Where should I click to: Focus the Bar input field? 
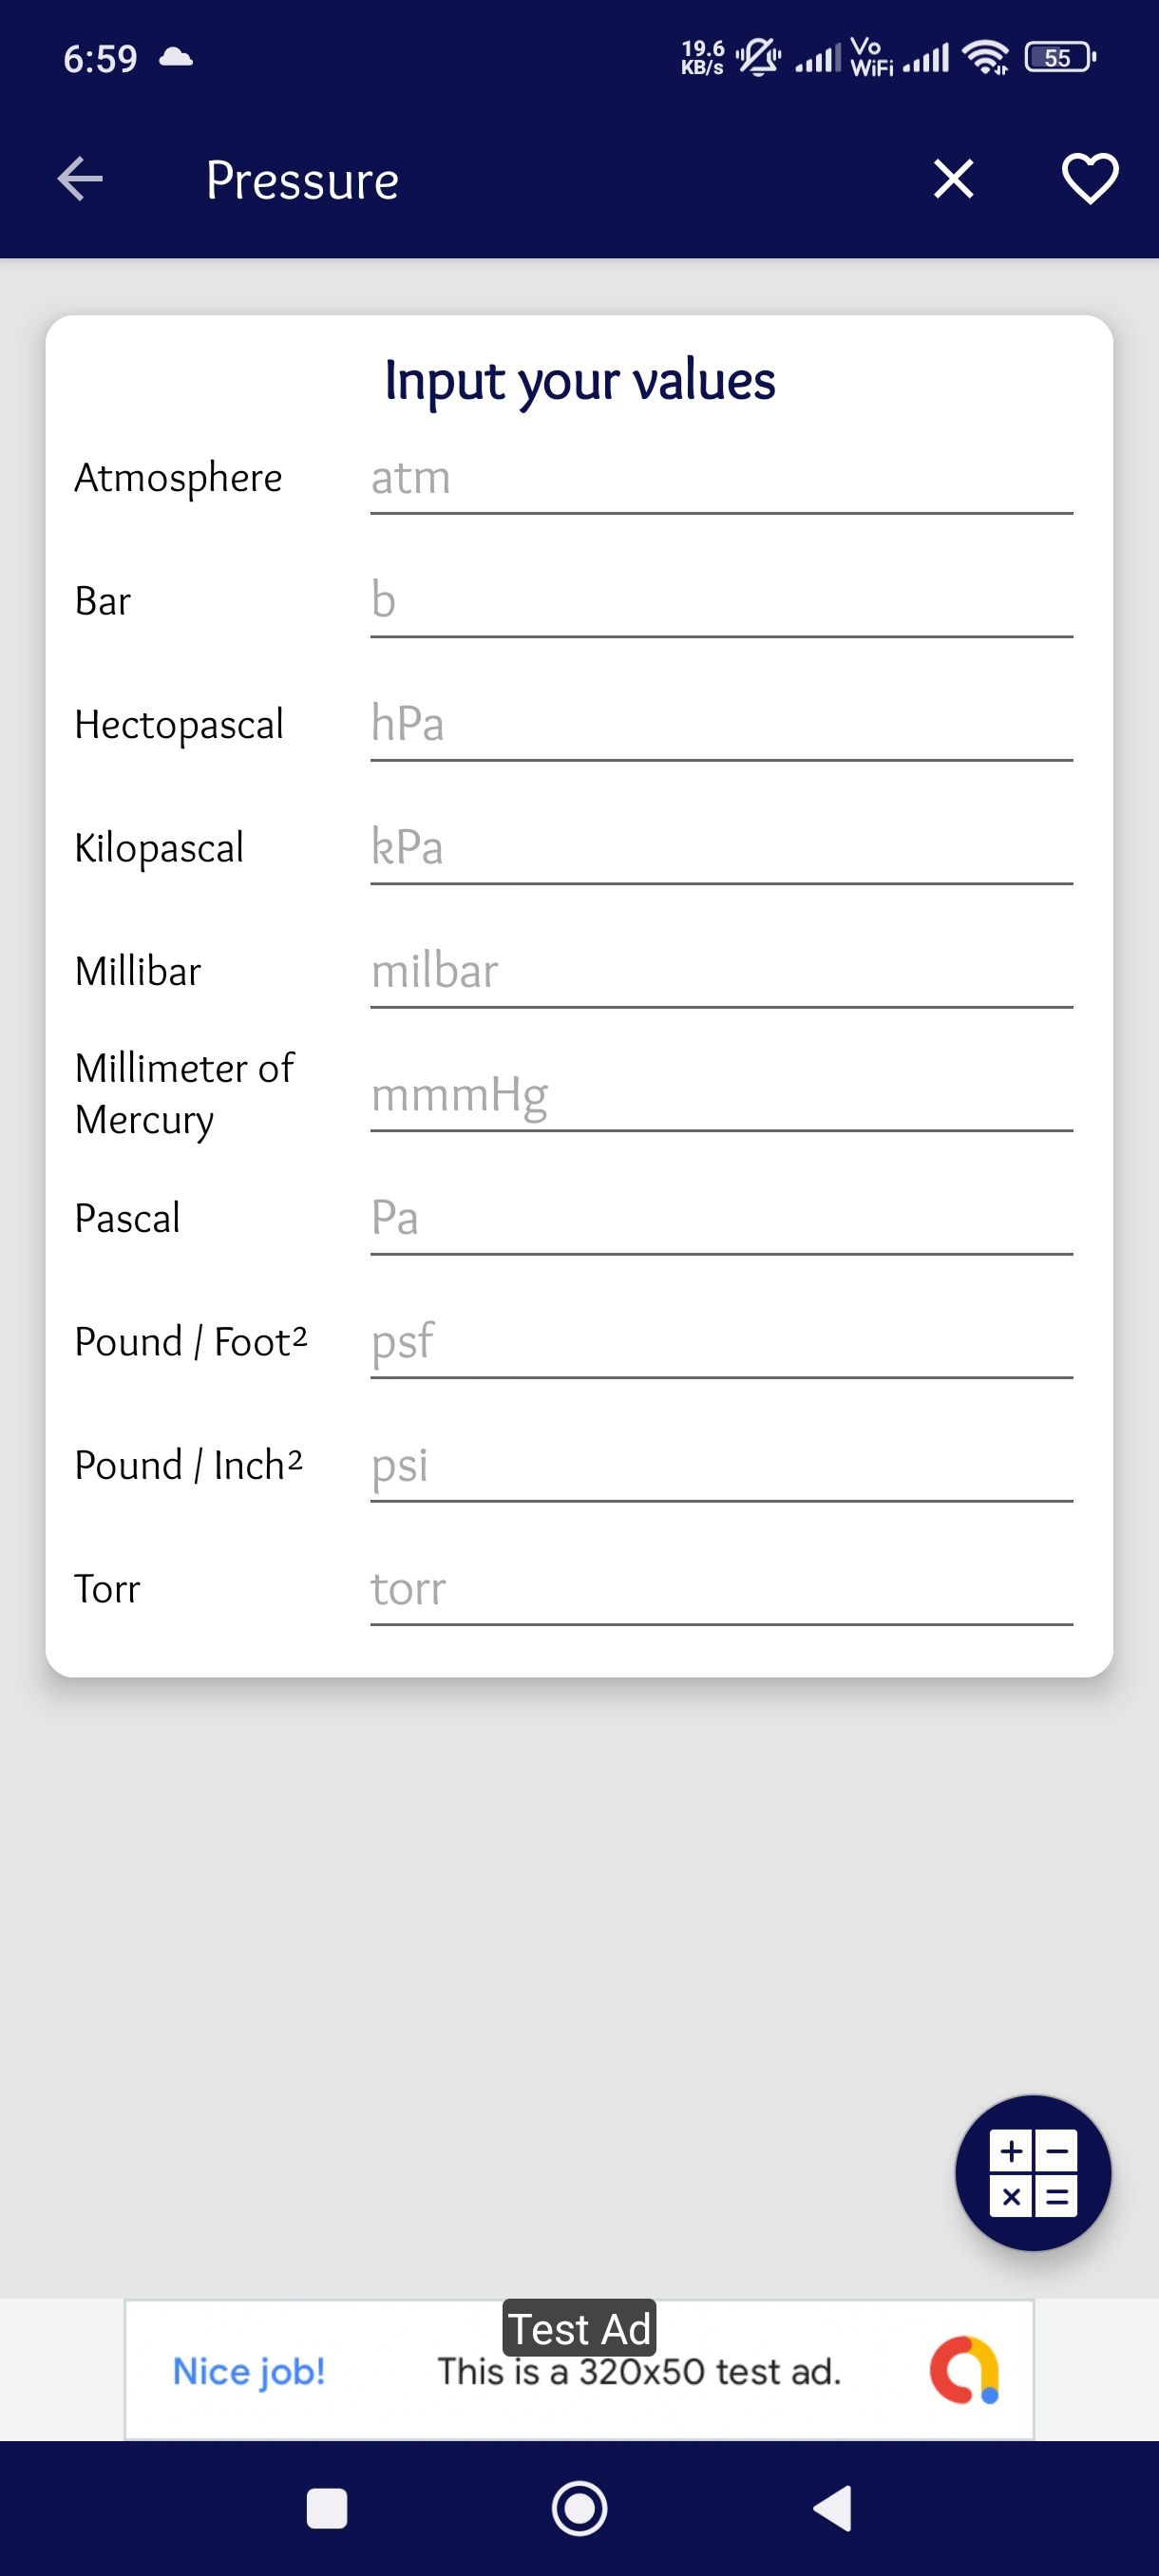(720, 602)
